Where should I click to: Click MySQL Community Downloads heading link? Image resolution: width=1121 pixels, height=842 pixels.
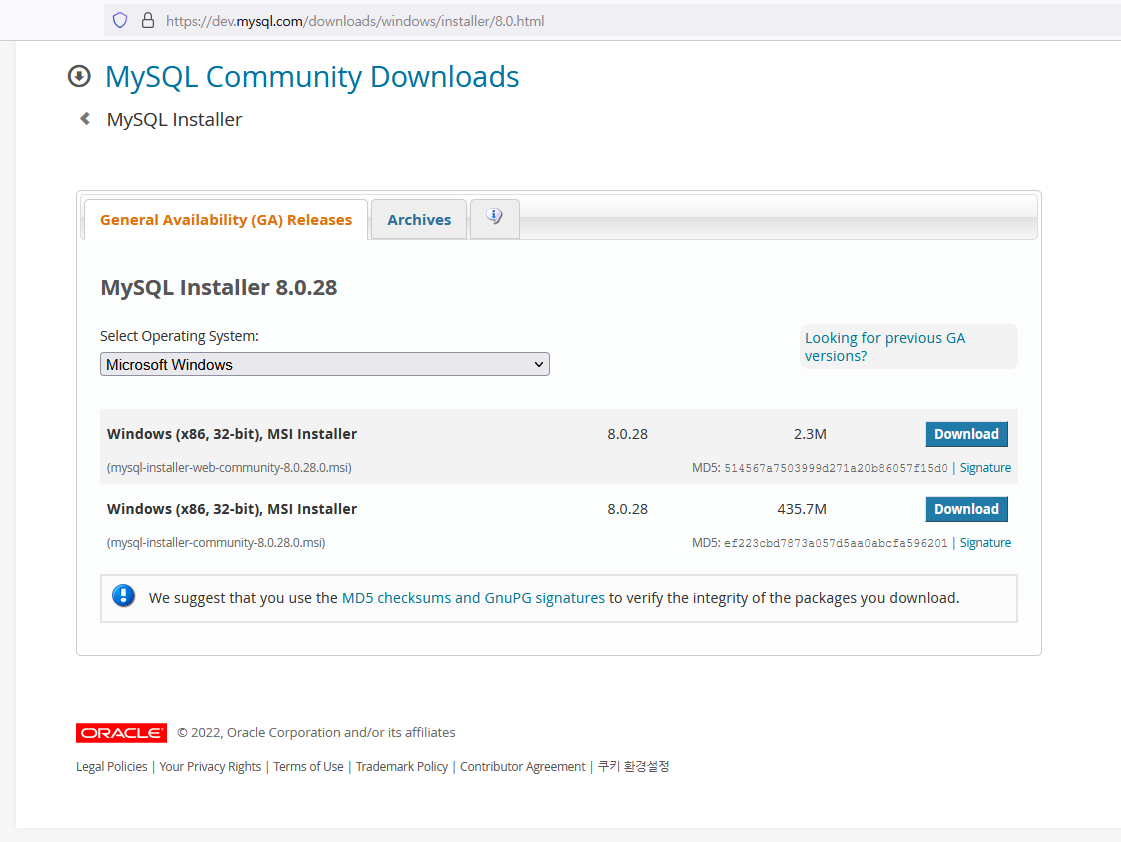[312, 76]
